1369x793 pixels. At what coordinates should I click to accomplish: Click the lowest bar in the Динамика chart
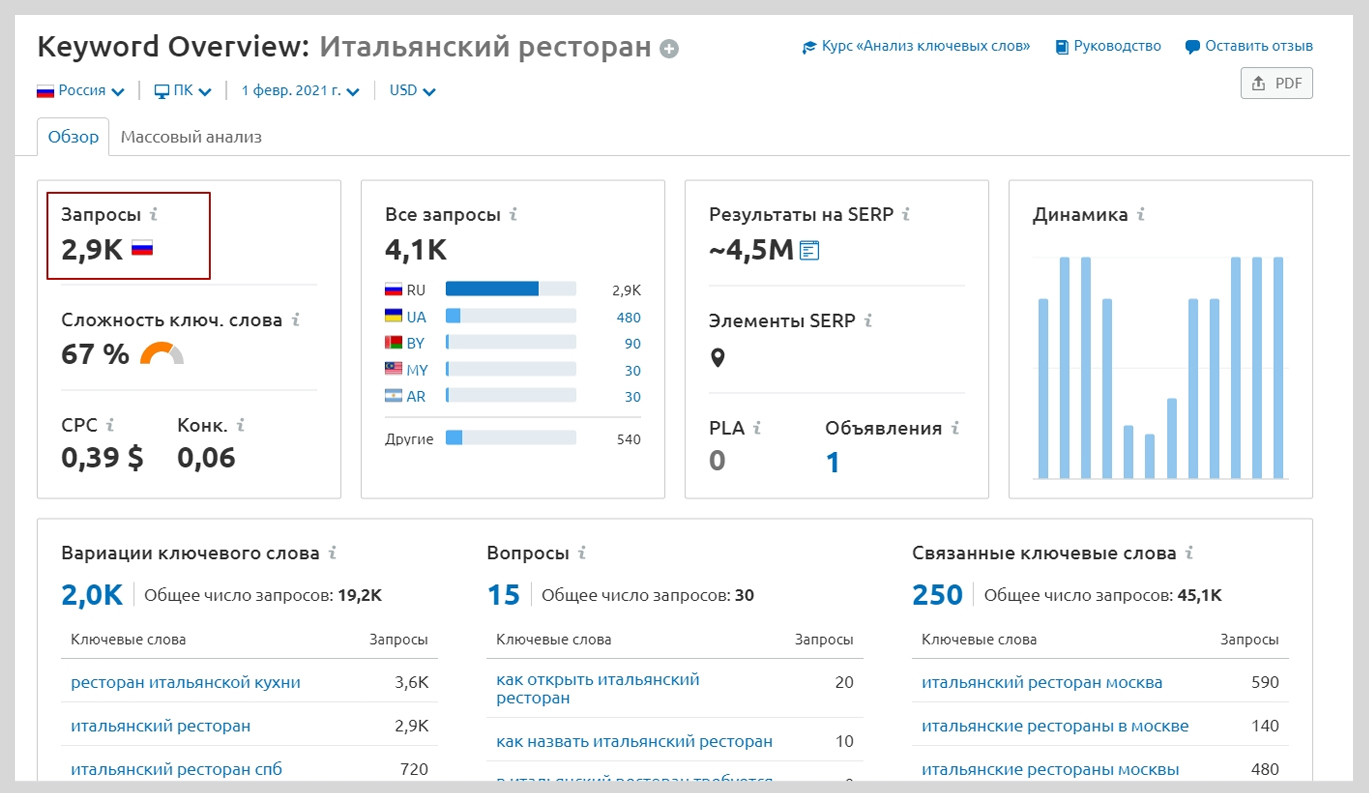[x=1150, y=456]
